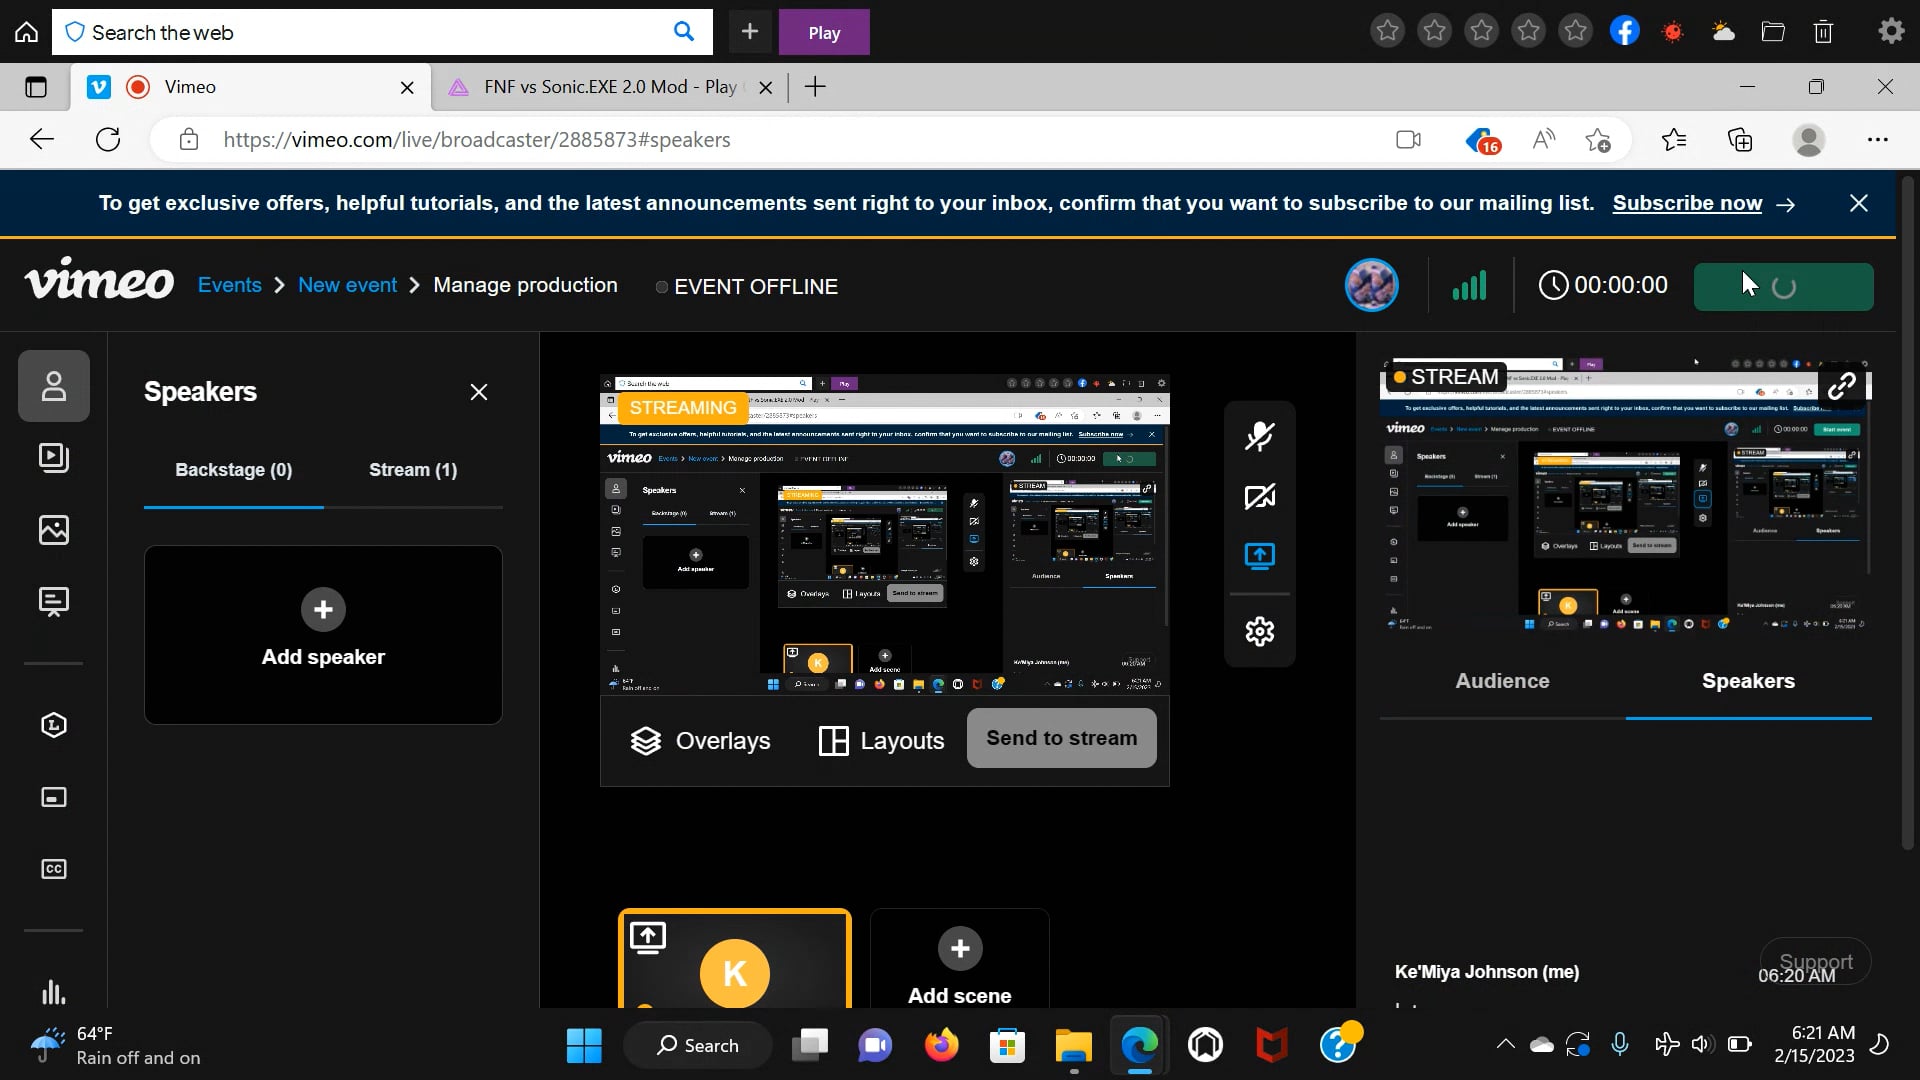Check the connection signal strength icon
Screen dimensions: 1920x1080
[1469, 285]
